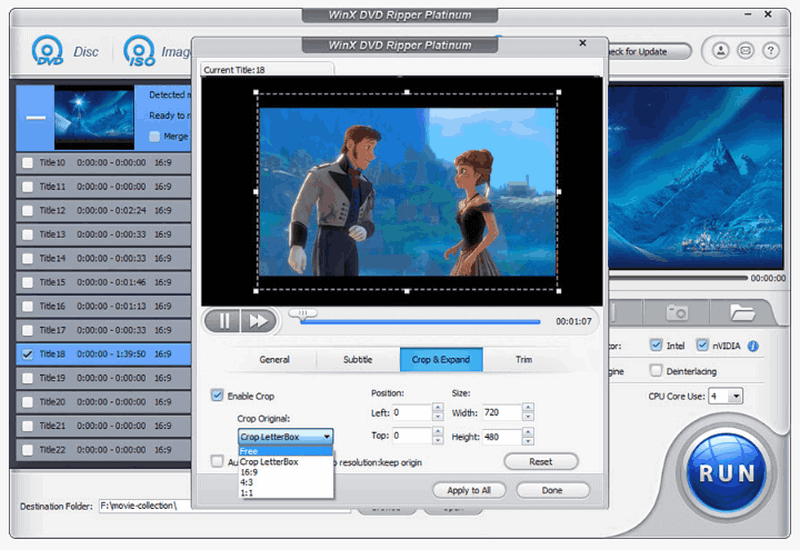
Task: Enable Intel hardware acceleration checkbox
Action: (656, 345)
